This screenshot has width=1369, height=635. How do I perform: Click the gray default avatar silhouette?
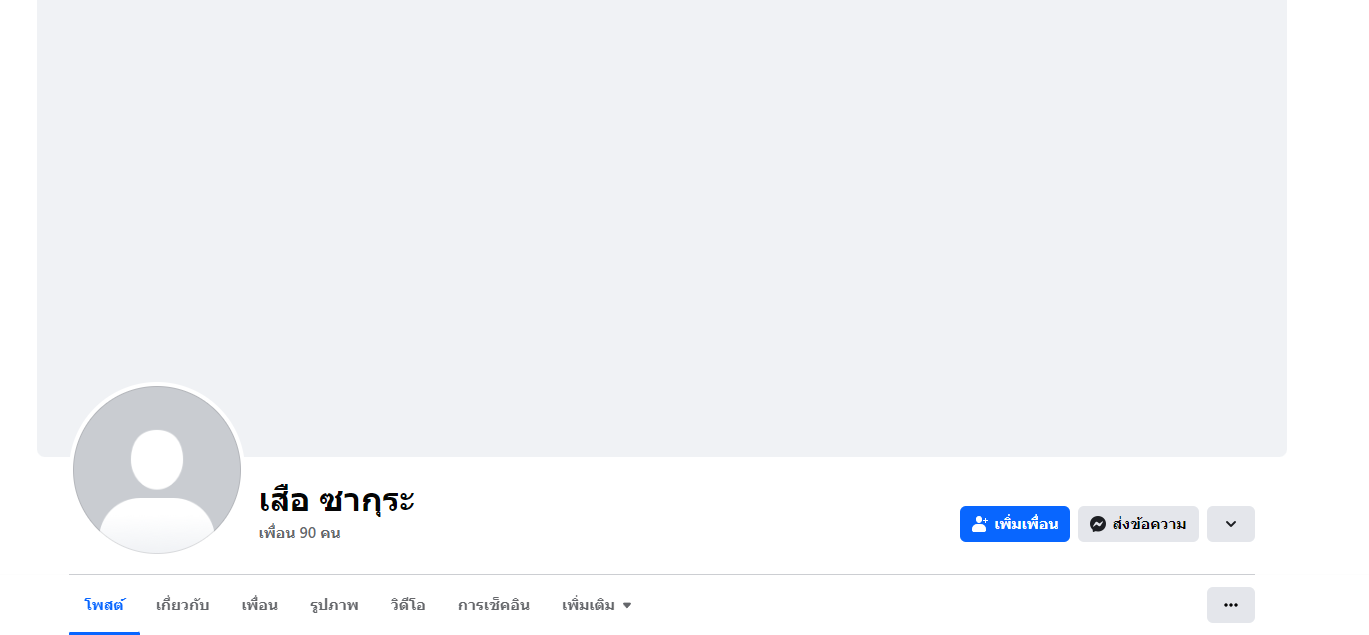[157, 470]
